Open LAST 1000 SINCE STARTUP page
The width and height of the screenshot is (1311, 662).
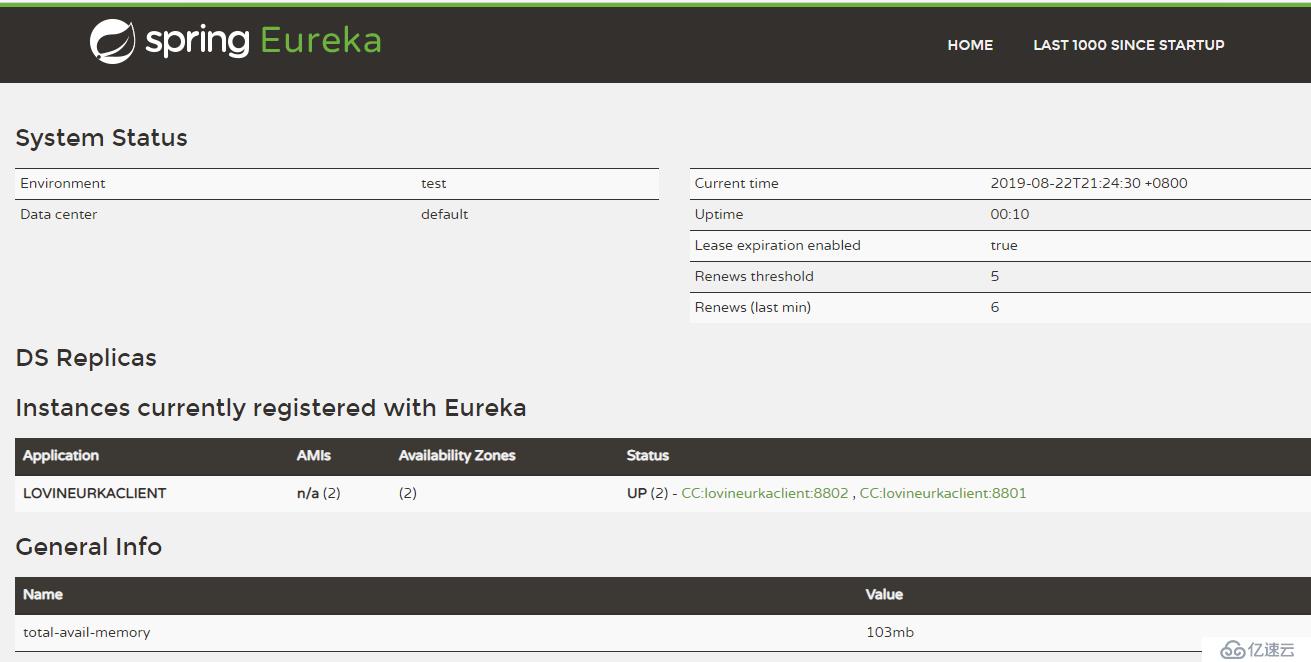tap(1129, 45)
